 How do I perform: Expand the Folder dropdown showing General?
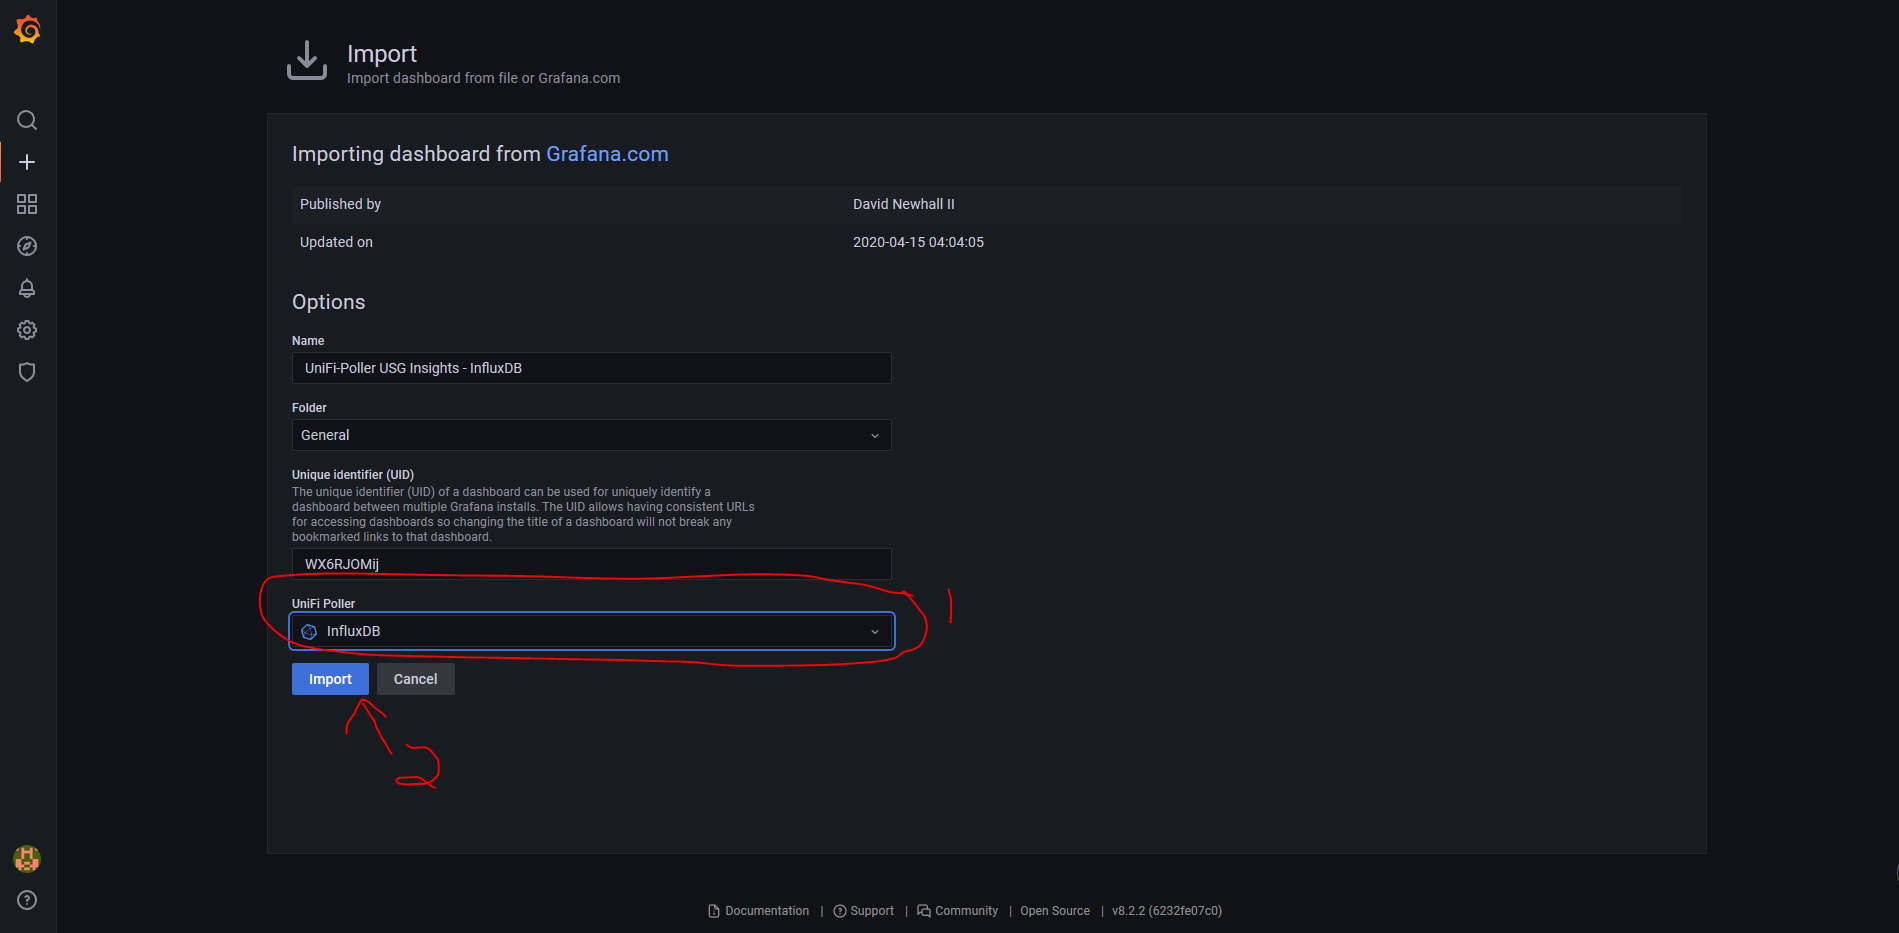591,435
